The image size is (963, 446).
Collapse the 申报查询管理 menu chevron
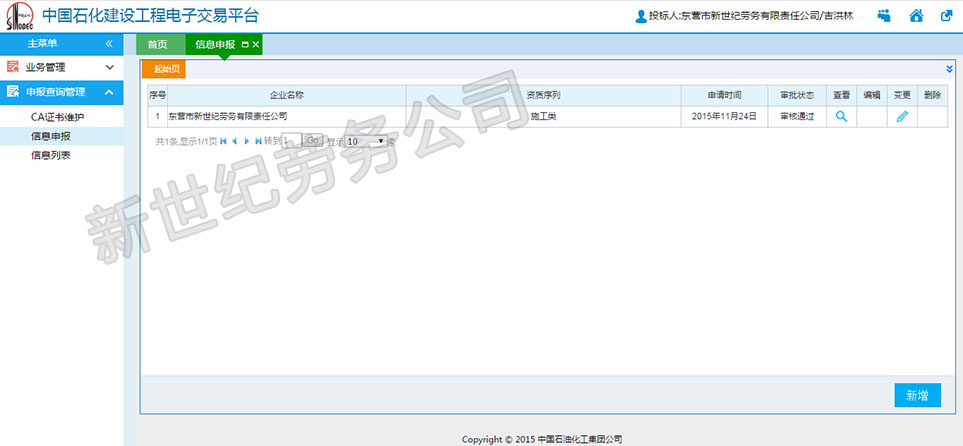tap(109, 92)
